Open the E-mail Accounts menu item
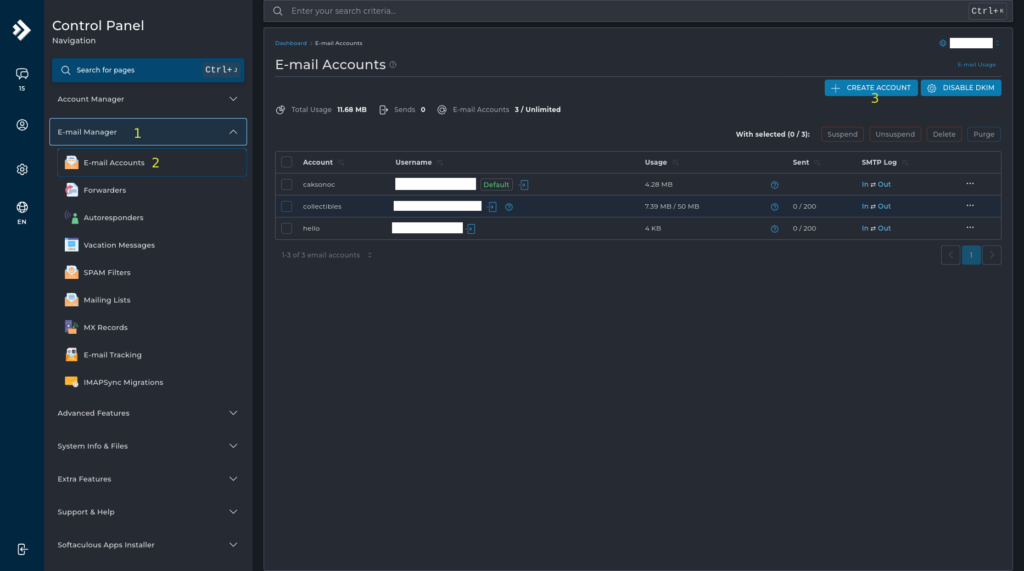The image size is (1024, 571). pos(152,163)
